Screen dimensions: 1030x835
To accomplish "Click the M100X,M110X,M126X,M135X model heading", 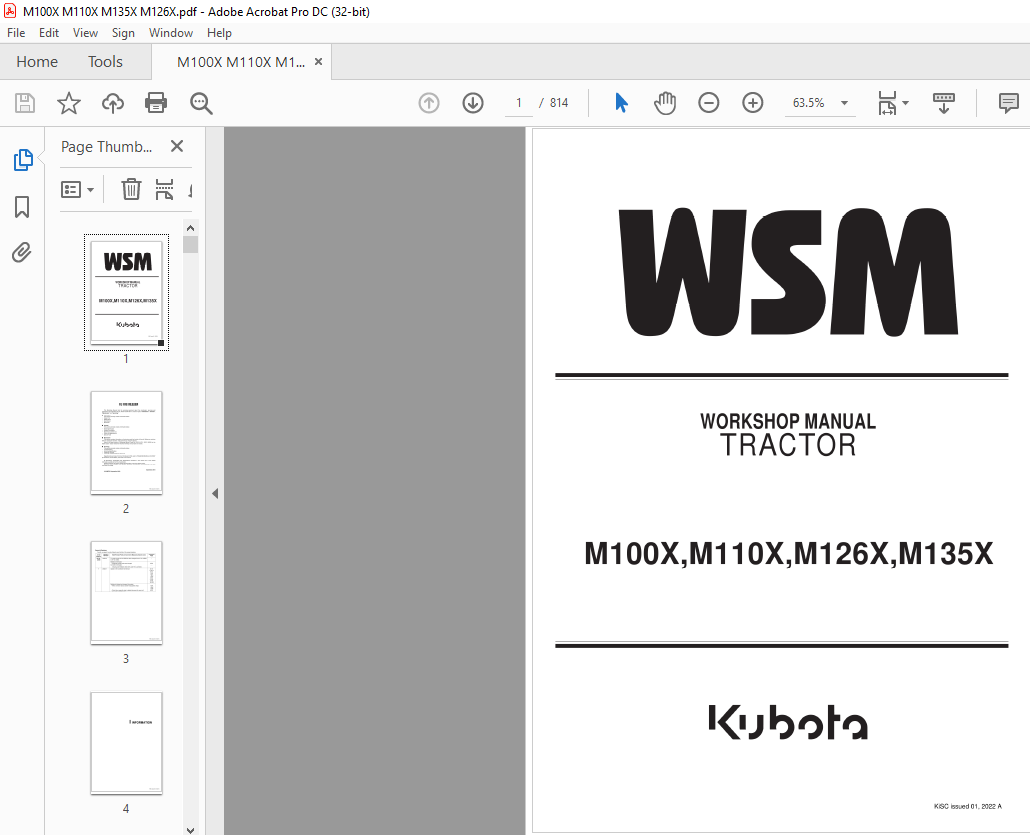I will tap(788, 554).
